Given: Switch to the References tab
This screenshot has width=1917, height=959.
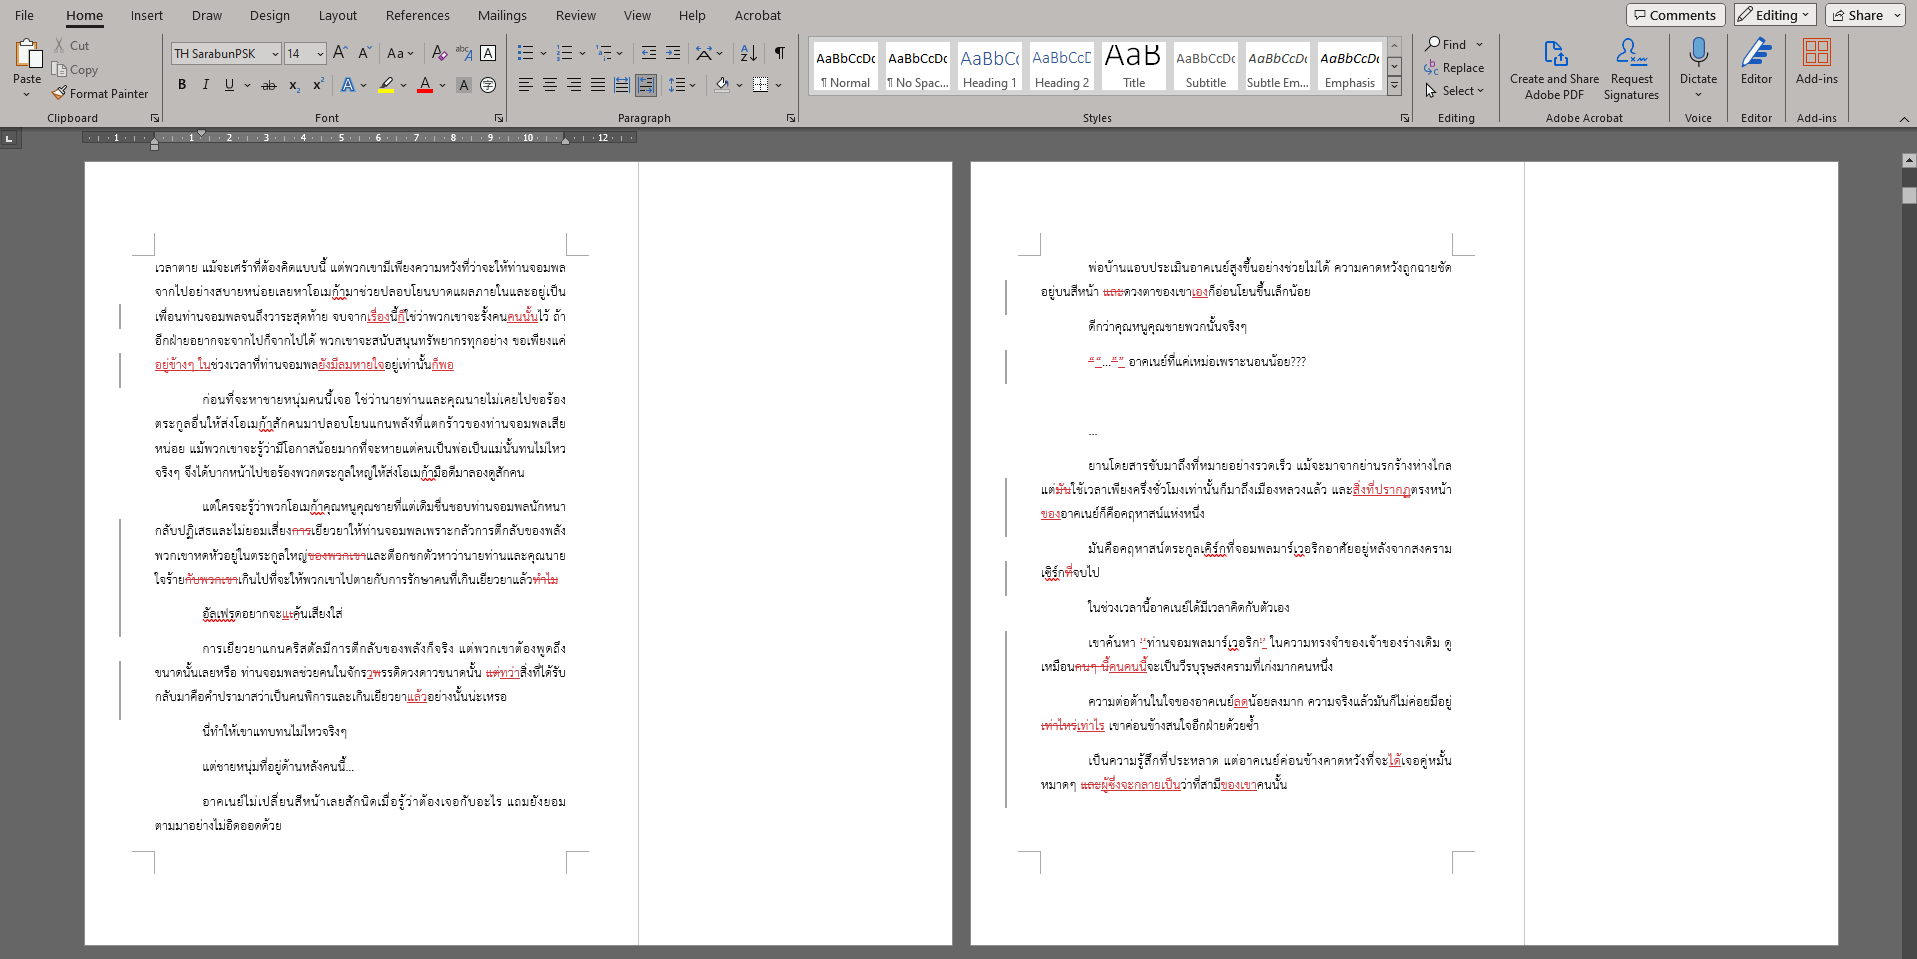Looking at the screenshot, I should pyautogui.click(x=417, y=15).
